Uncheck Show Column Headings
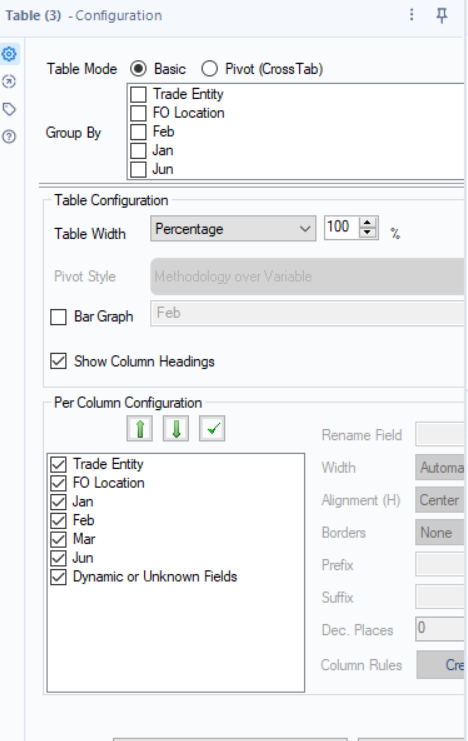 coord(58,362)
